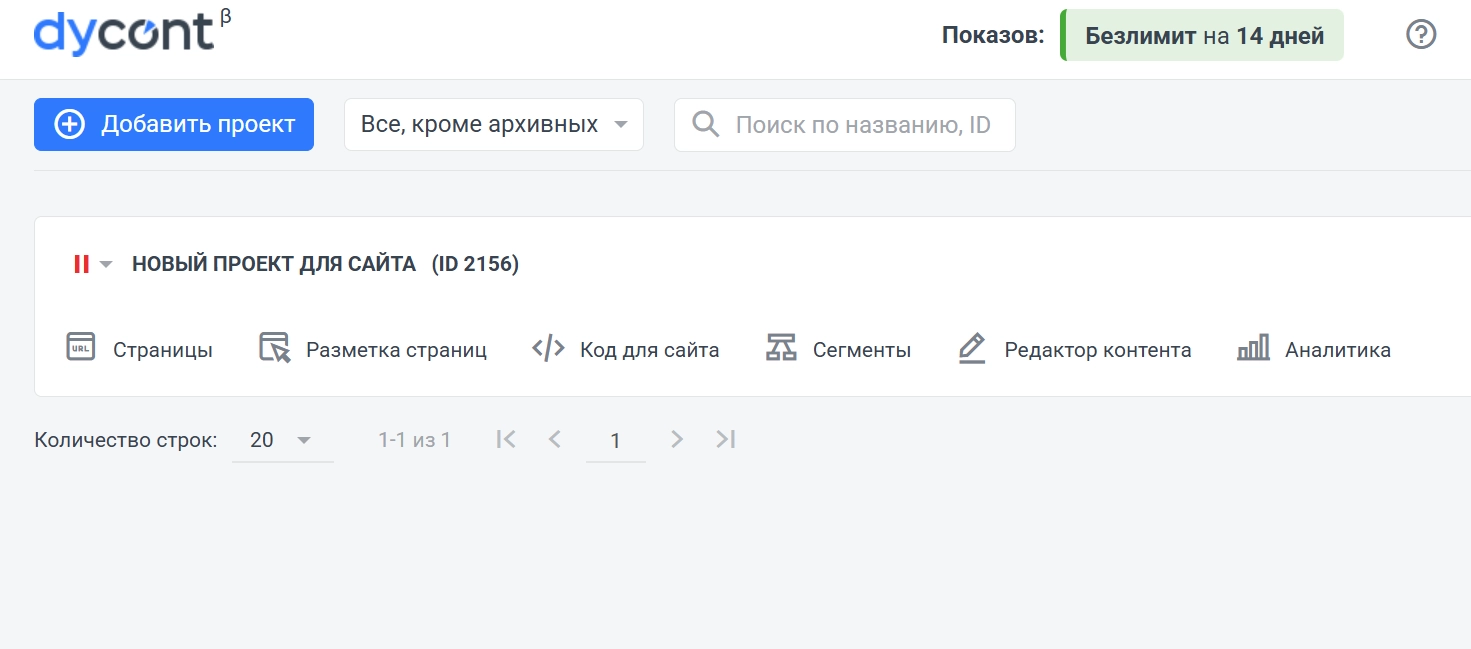Open the Все, кроме архивных filter dropdown
Image resolution: width=1471 pixels, height=649 pixels.
tap(493, 125)
